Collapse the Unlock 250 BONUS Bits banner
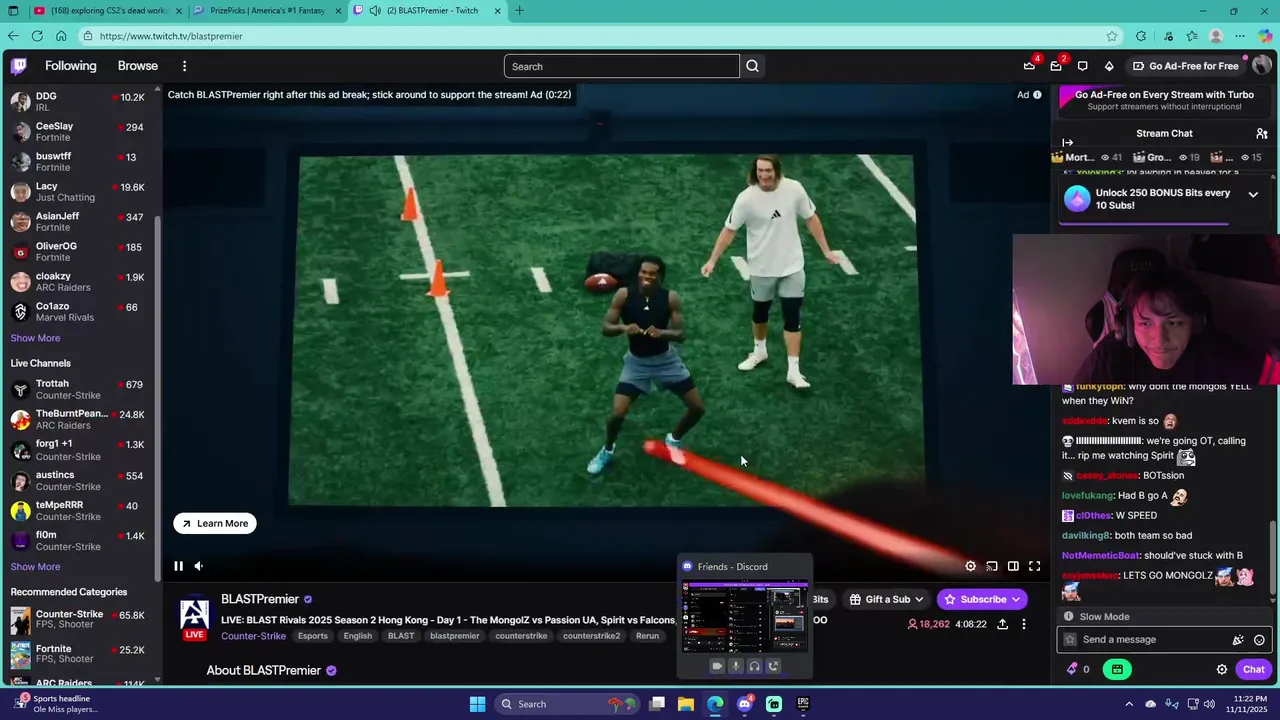This screenshot has height=720, width=1280. [x=1253, y=195]
